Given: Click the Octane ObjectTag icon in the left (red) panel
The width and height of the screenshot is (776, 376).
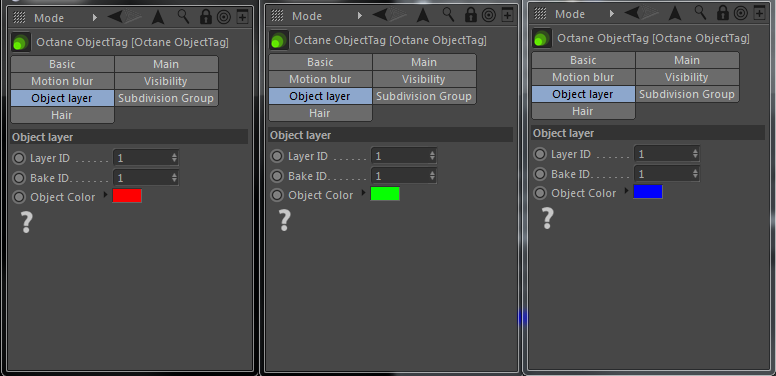Looking at the screenshot, I should (21, 43).
